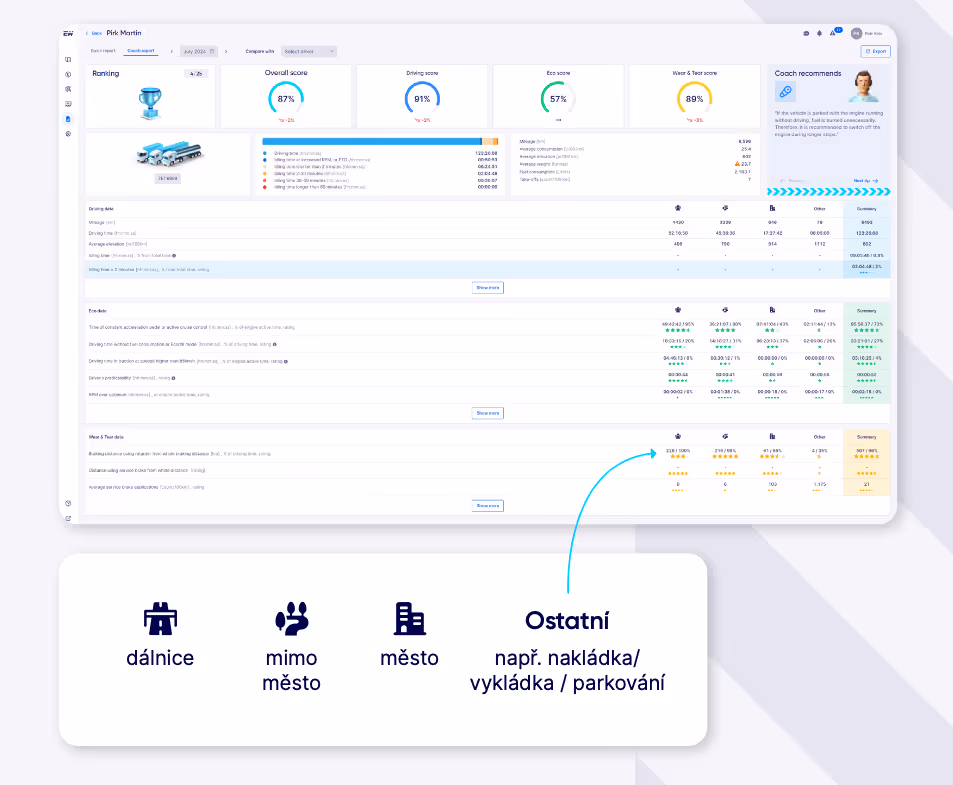Open the warning alerts icon with blue badge
Viewport: 953px width, 785px height.
[x=834, y=33]
